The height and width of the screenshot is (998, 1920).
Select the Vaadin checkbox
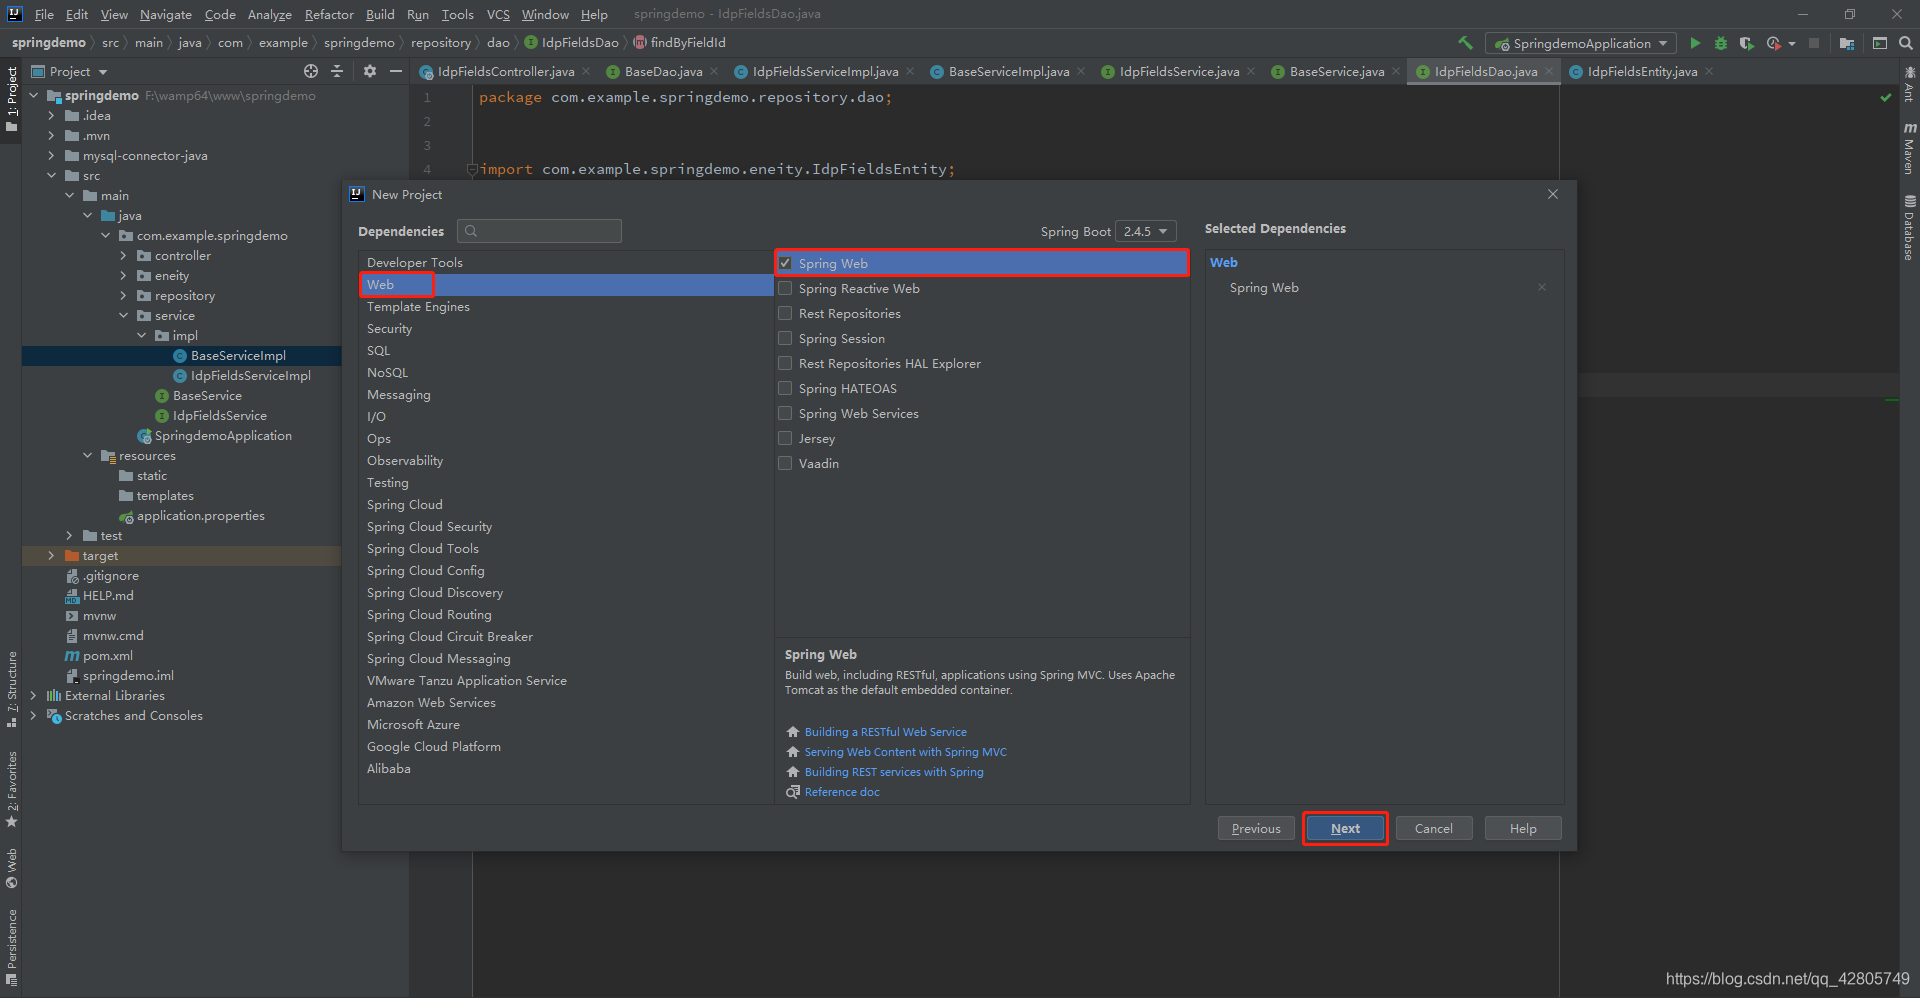point(786,463)
